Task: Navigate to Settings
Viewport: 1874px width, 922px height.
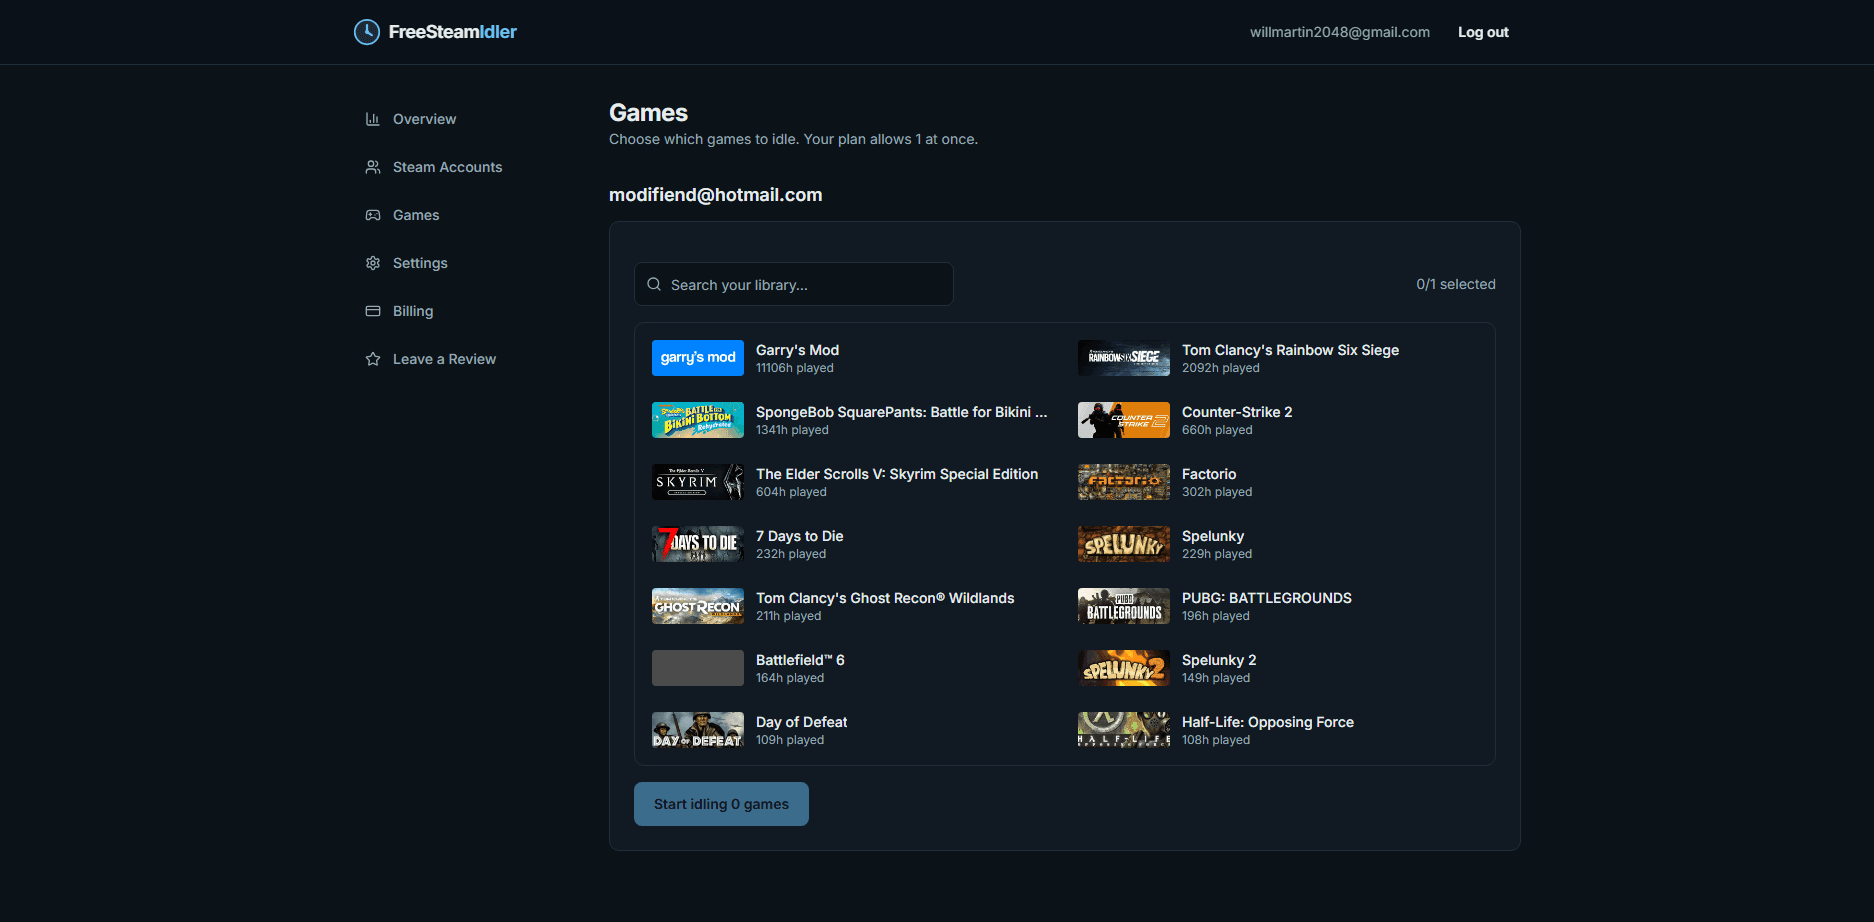Action: click(420, 263)
